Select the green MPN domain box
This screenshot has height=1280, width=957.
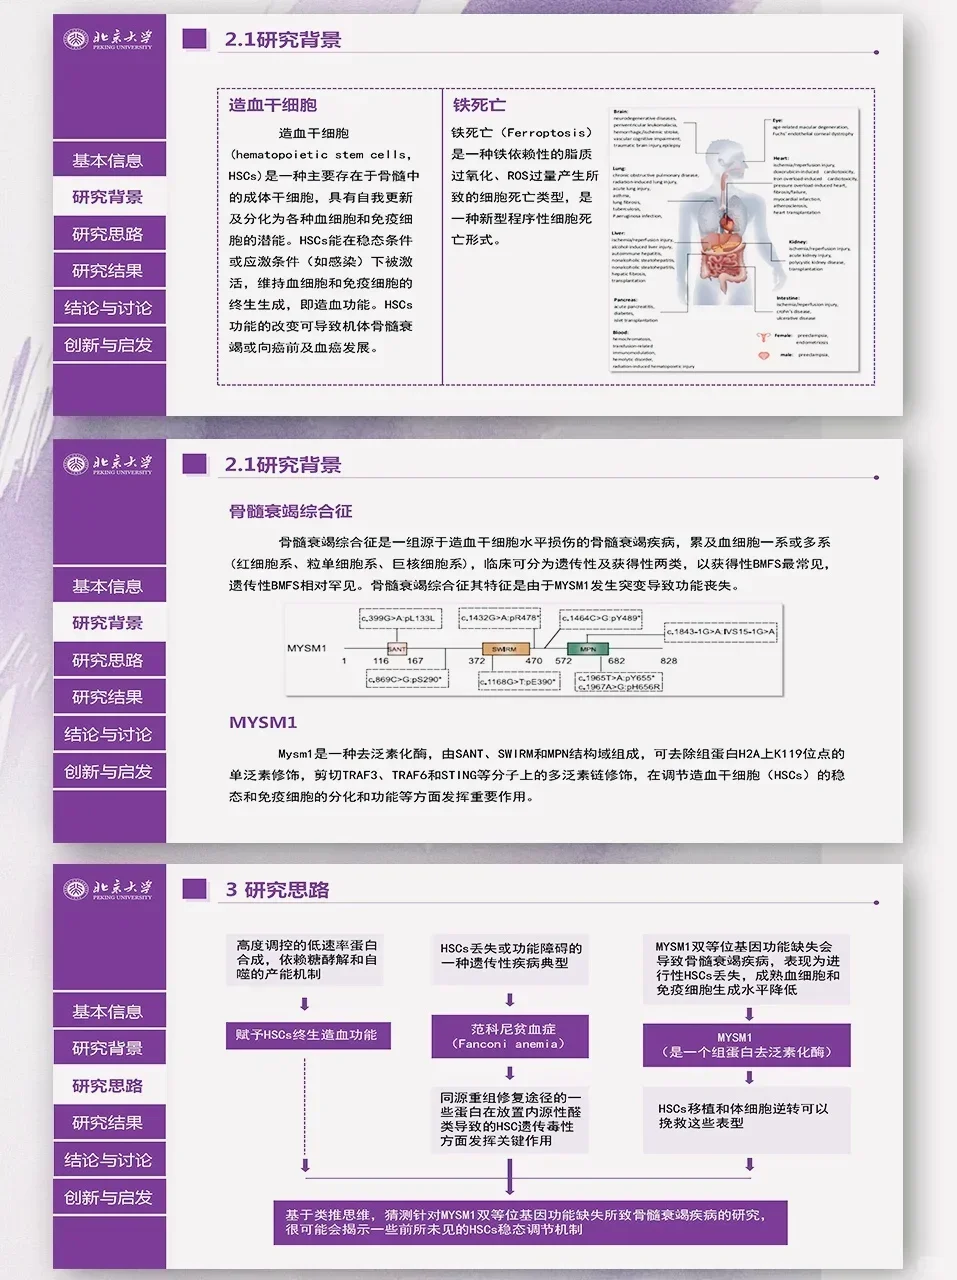tap(586, 648)
